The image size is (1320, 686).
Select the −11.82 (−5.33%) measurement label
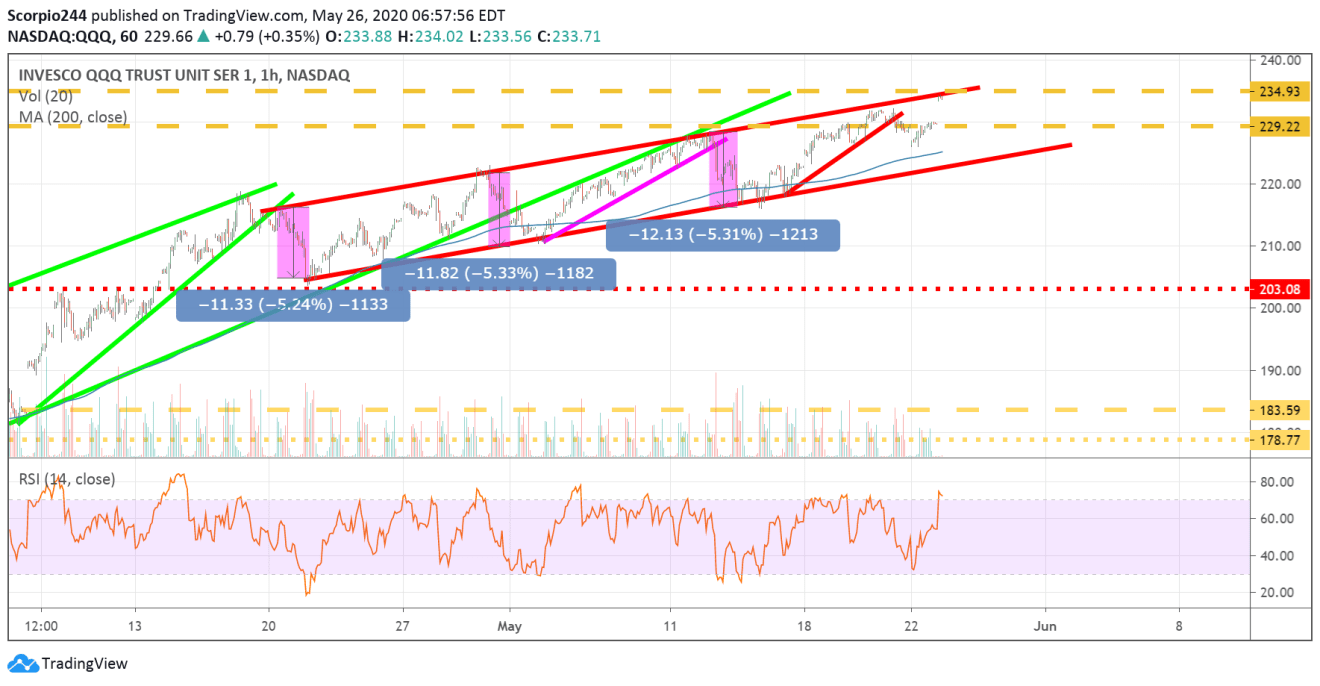tap(498, 272)
